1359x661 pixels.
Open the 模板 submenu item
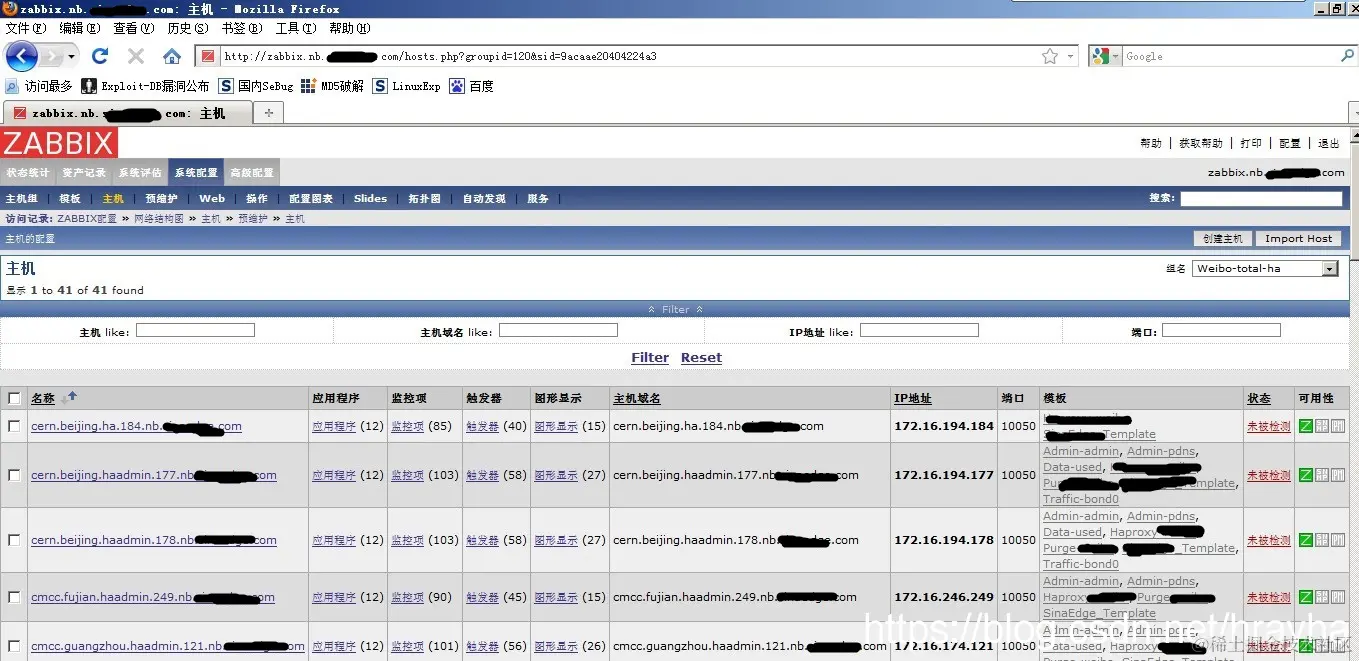coord(70,198)
